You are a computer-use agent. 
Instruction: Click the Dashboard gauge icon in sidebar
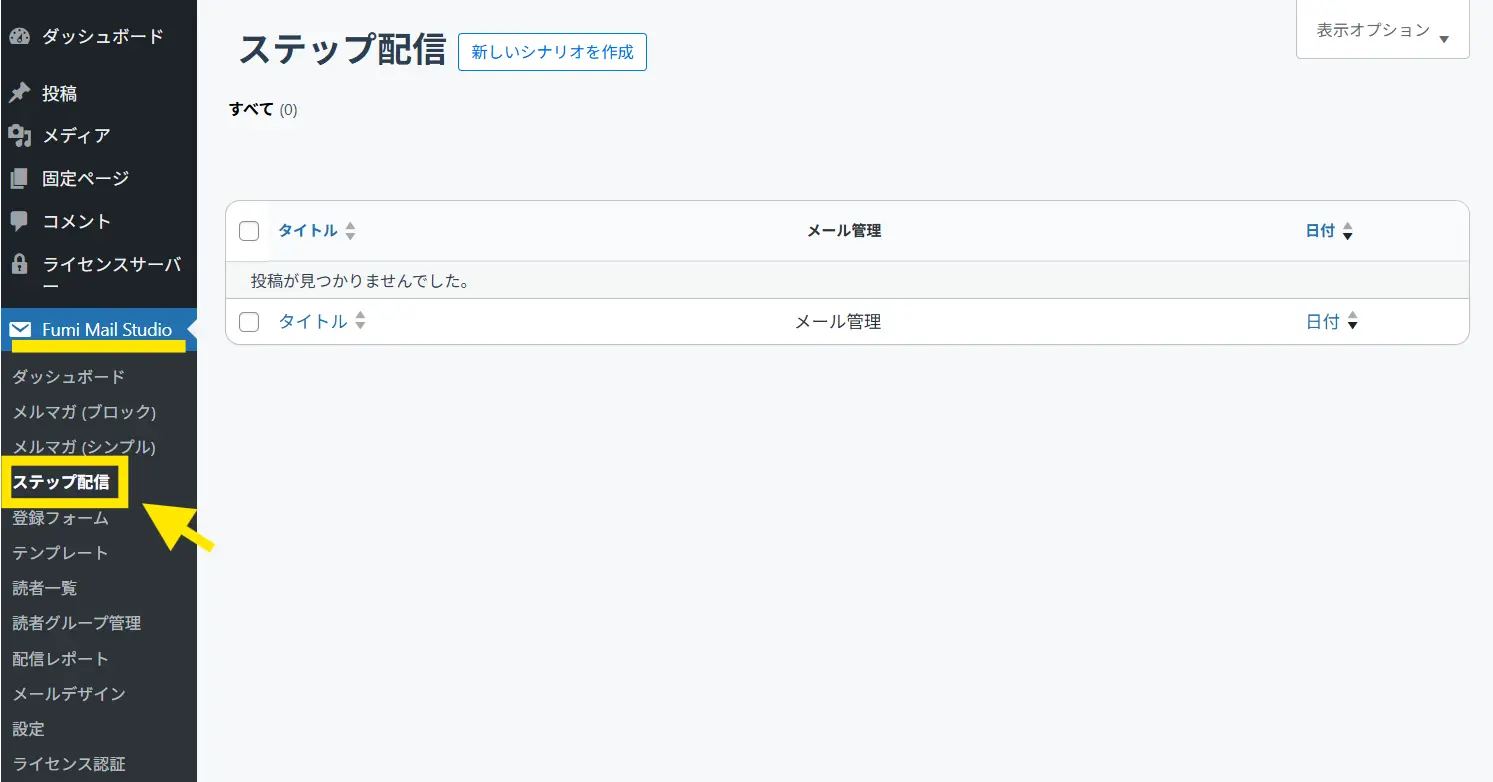(x=20, y=37)
